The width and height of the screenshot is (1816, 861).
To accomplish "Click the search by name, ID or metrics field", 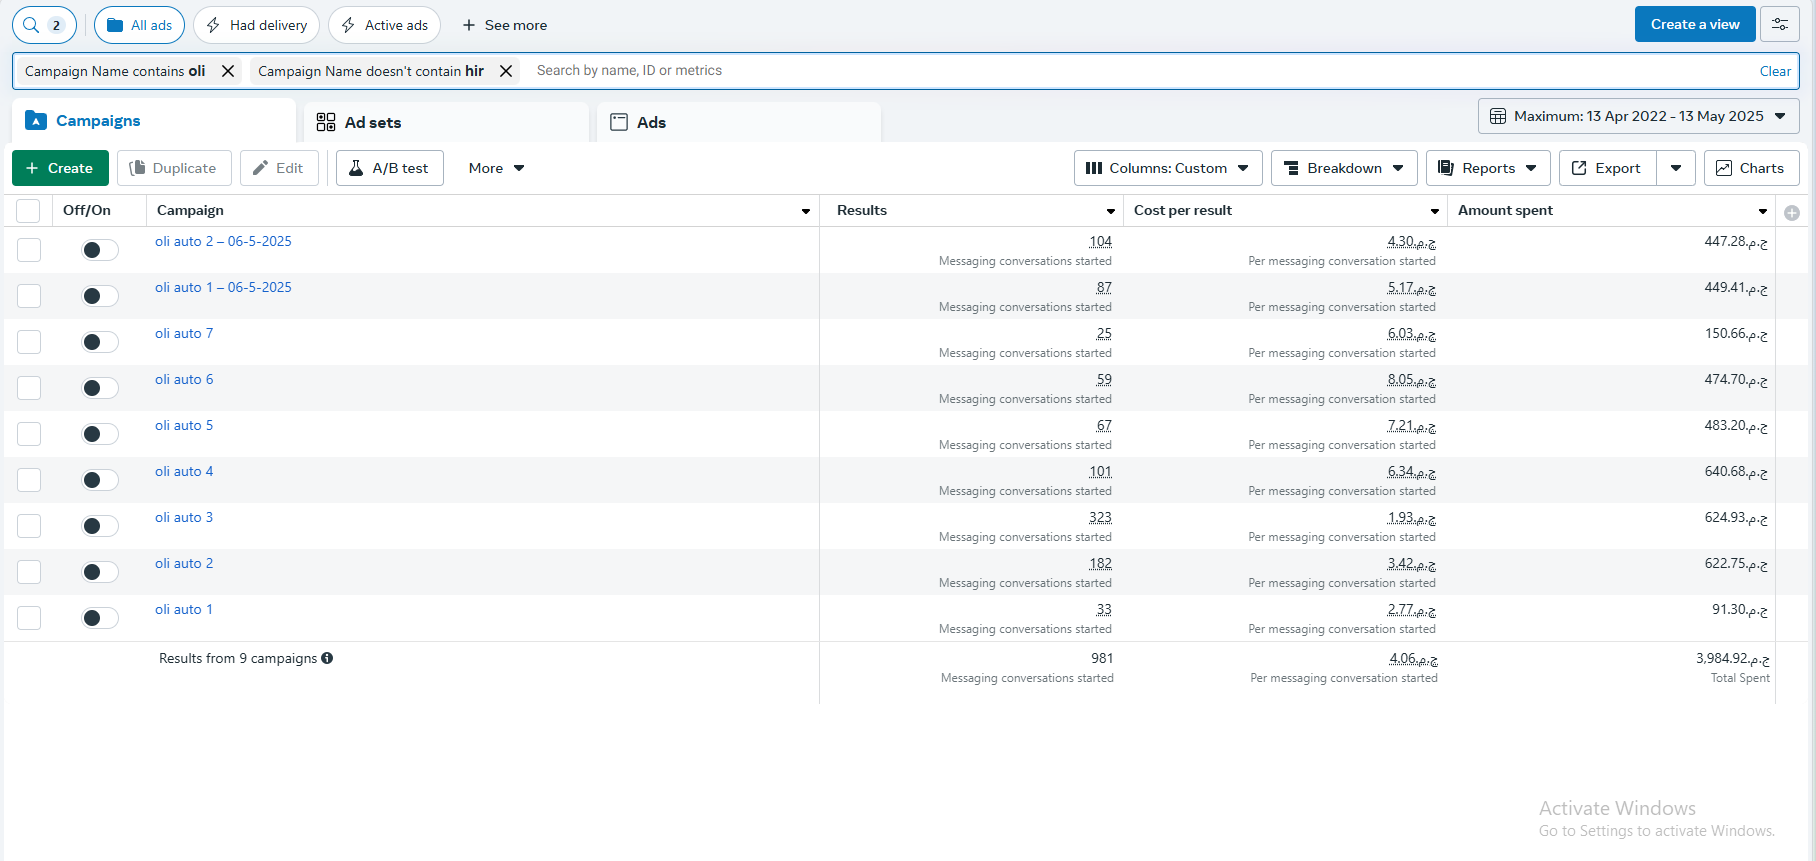I will (x=1140, y=71).
